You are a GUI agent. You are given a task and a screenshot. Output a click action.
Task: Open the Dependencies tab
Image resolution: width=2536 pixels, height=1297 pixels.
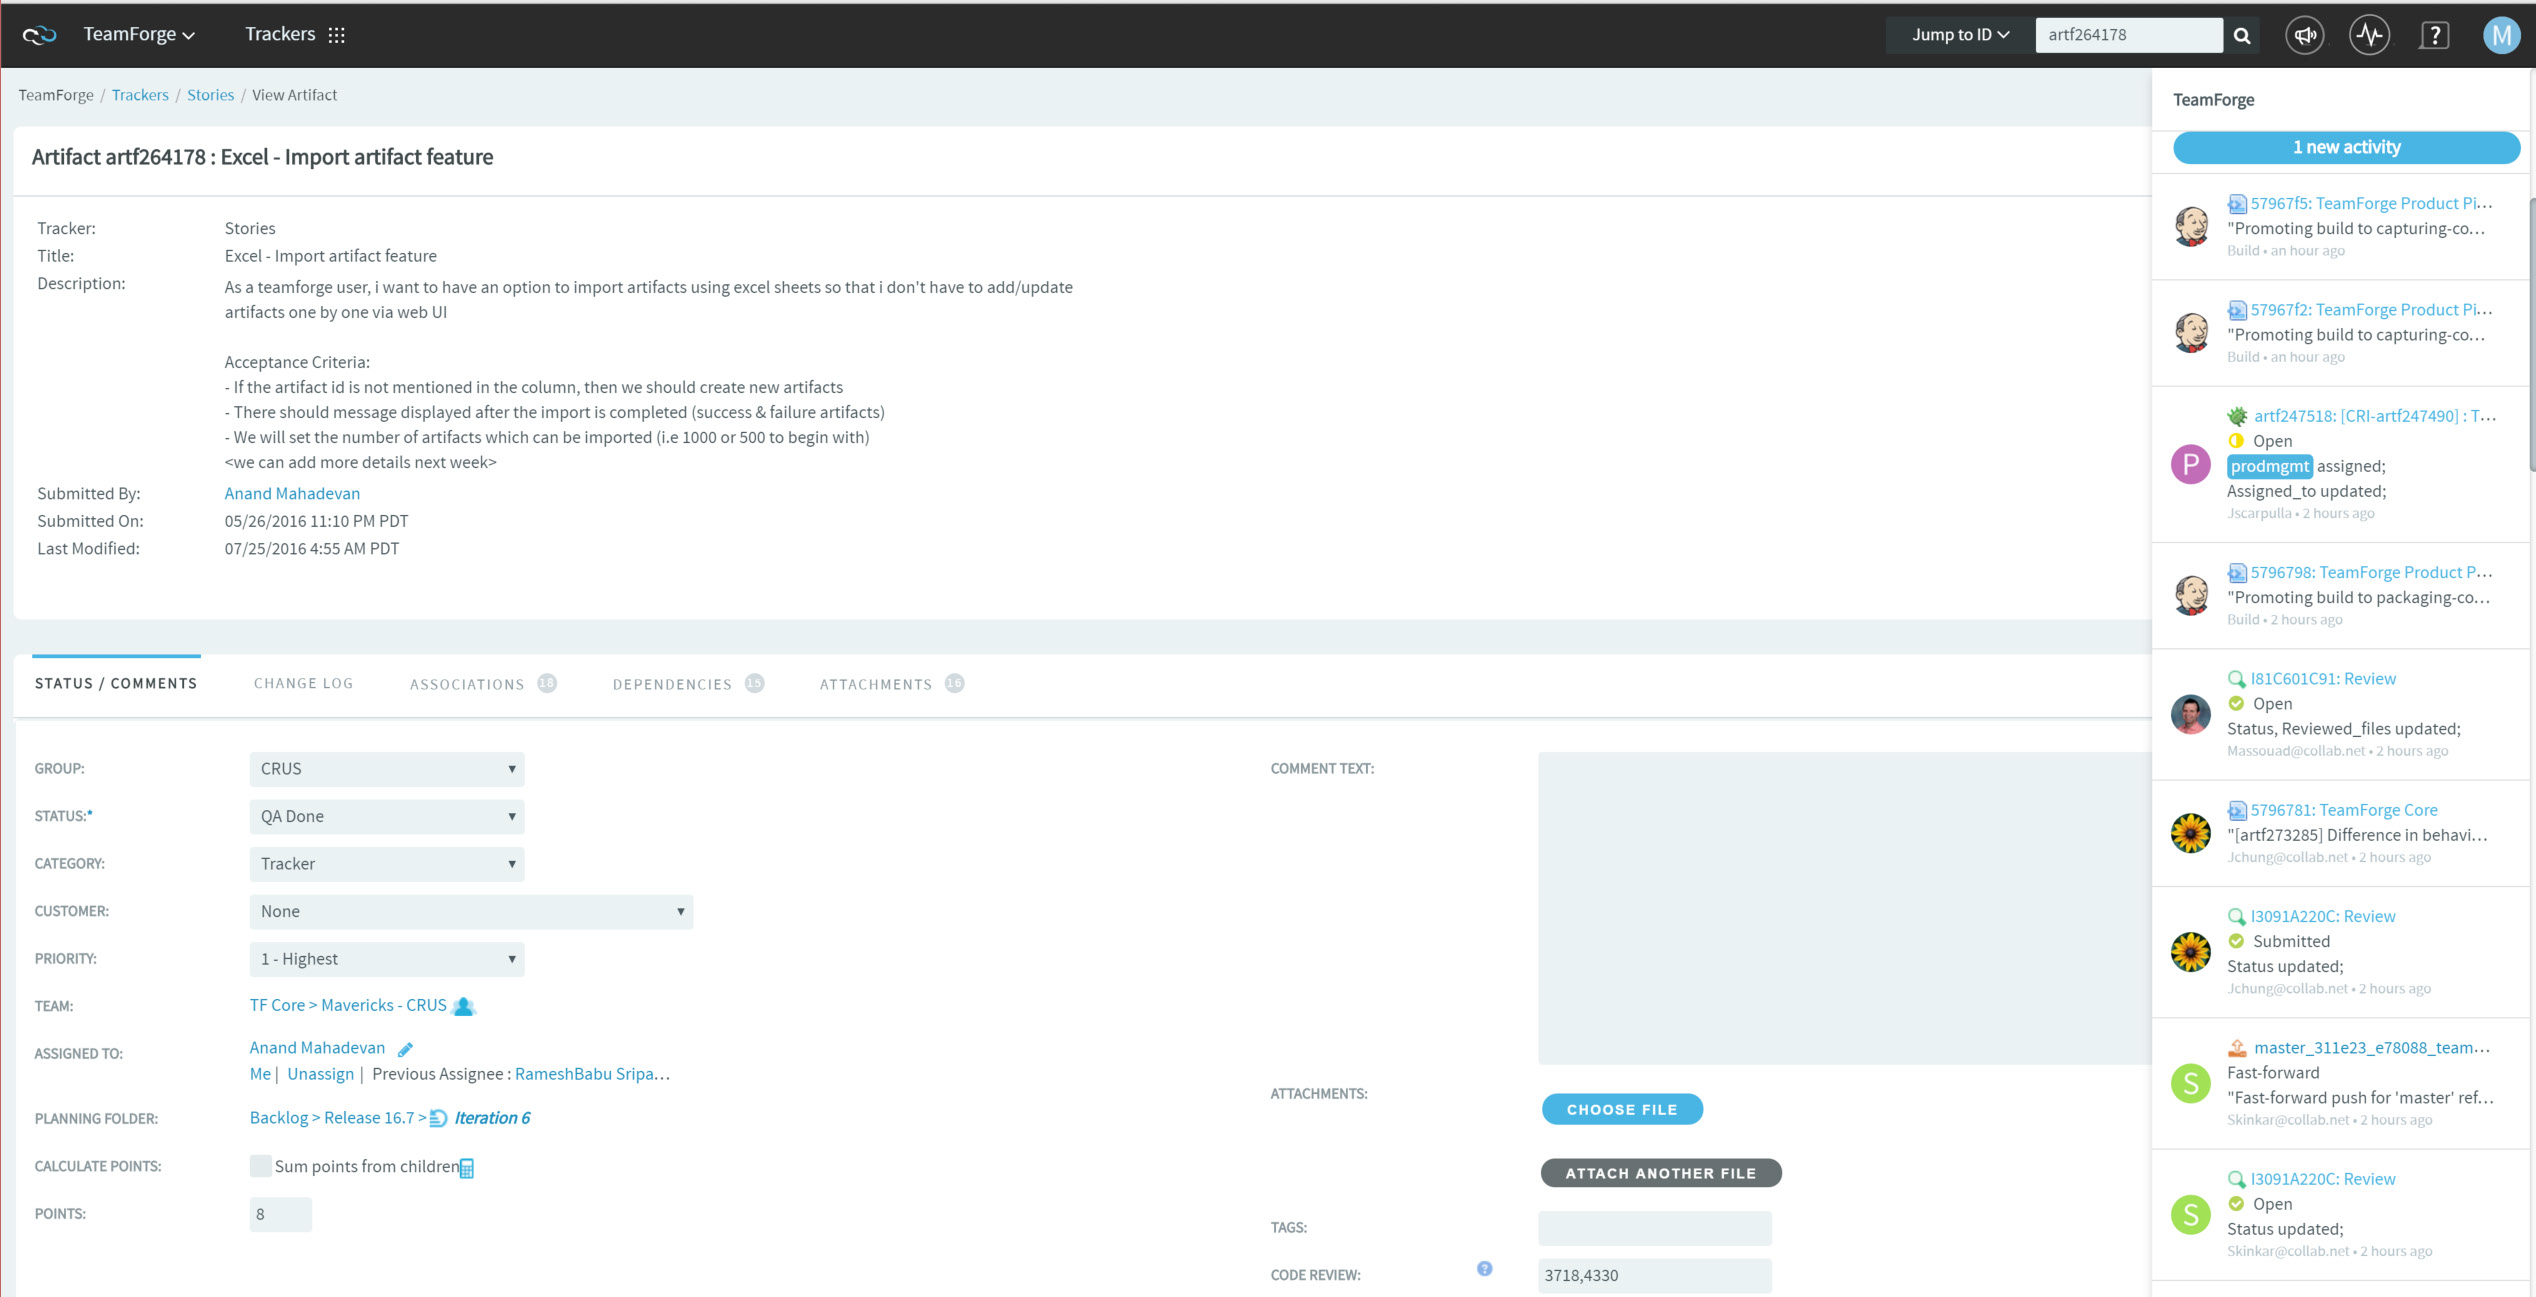672,684
